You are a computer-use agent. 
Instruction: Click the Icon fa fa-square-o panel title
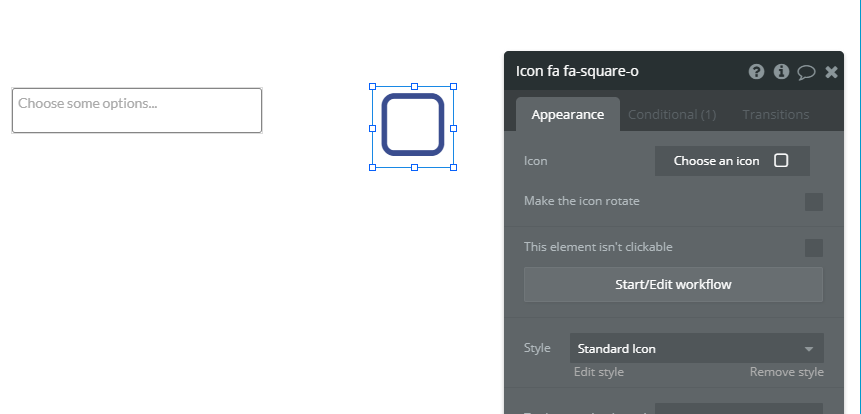577,71
